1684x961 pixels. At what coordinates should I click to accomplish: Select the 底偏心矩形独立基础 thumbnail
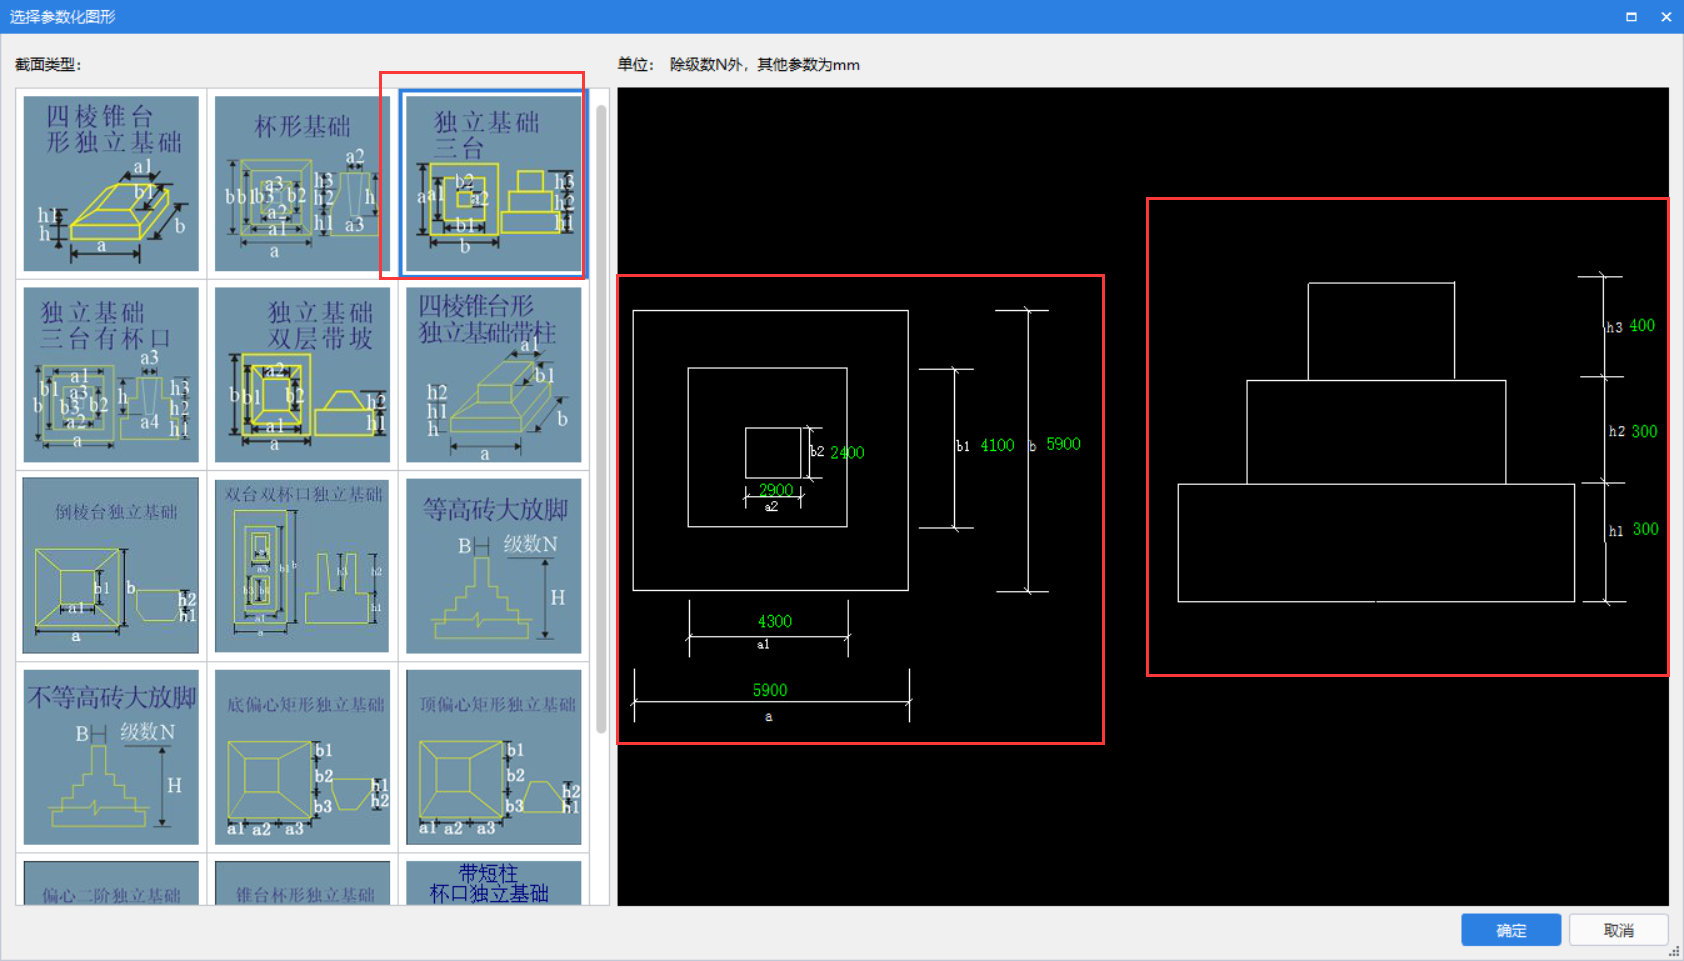[302, 757]
